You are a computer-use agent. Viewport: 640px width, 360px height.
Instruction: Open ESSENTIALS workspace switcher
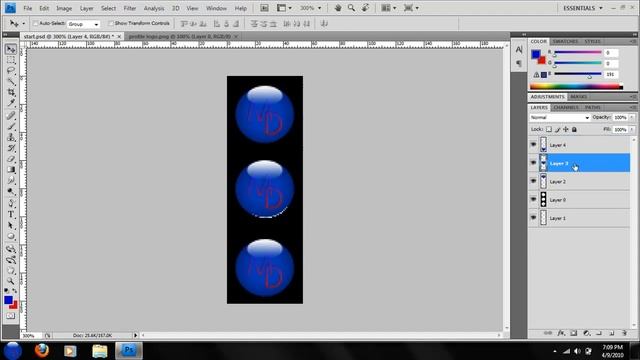pos(582,8)
